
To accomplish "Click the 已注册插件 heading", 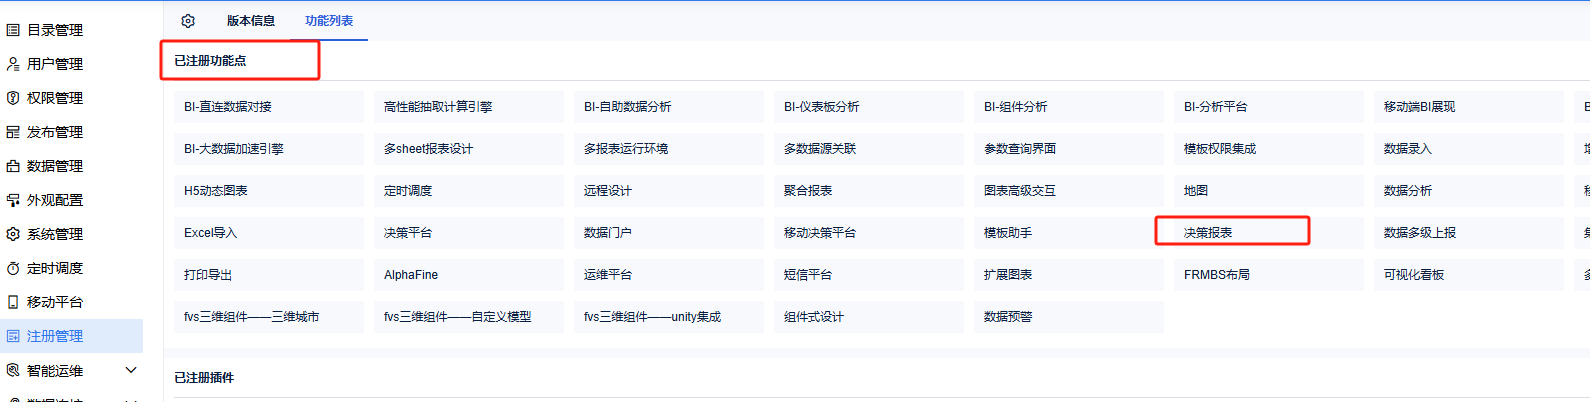I will click(204, 378).
